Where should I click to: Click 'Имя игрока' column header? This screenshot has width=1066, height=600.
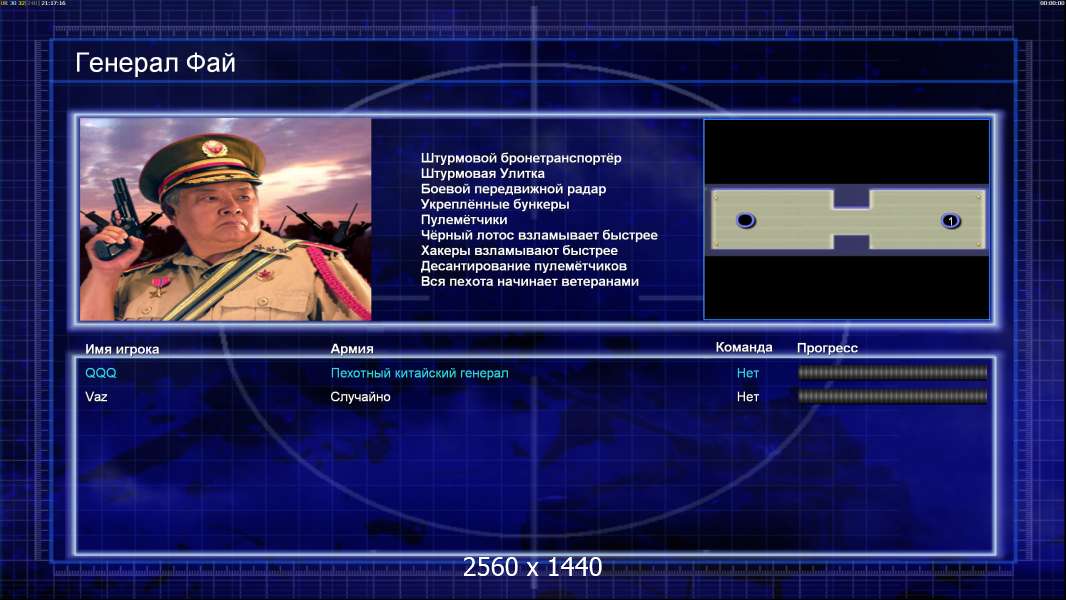pyautogui.click(x=122, y=349)
